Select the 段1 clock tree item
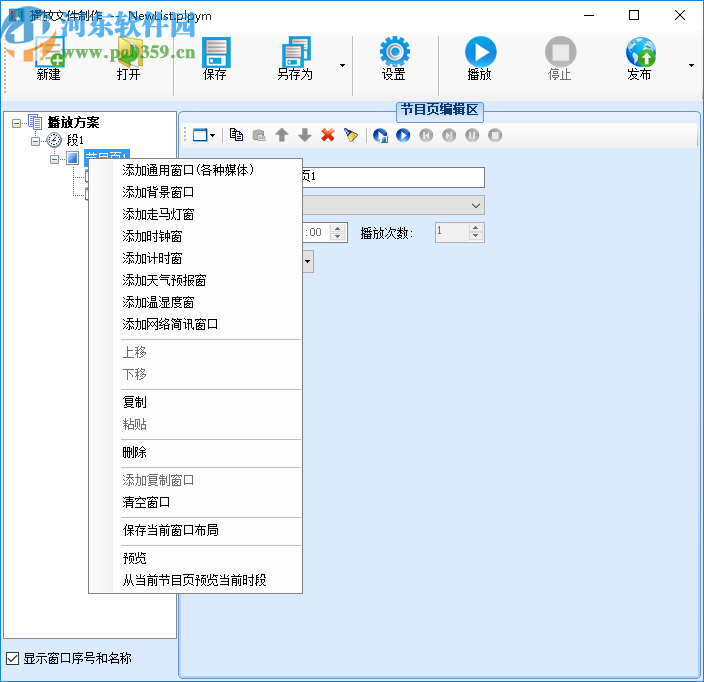 pos(75,140)
